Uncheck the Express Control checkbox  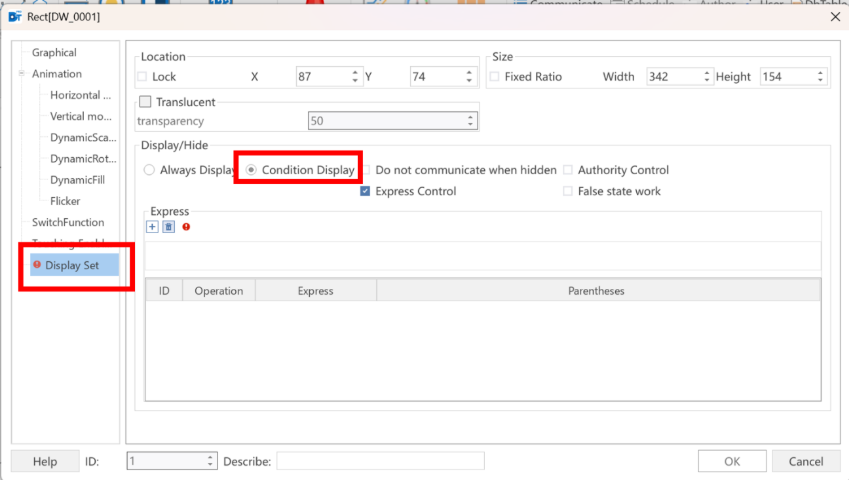click(x=365, y=191)
